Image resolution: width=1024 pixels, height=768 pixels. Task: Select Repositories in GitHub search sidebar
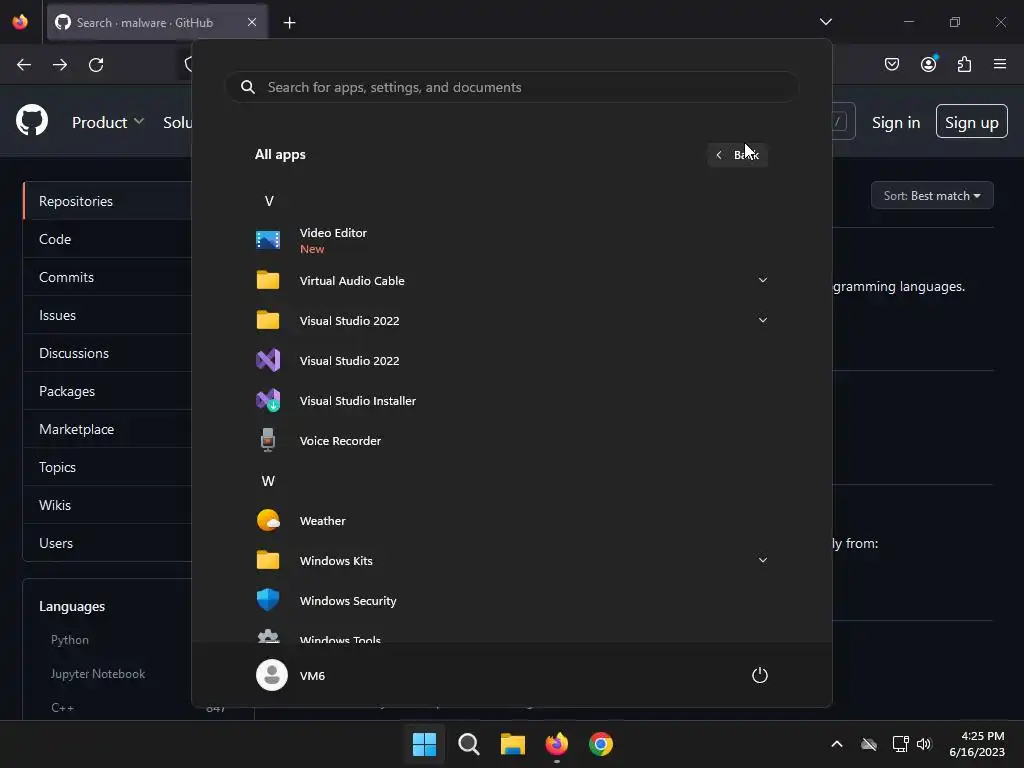pos(107,201)
